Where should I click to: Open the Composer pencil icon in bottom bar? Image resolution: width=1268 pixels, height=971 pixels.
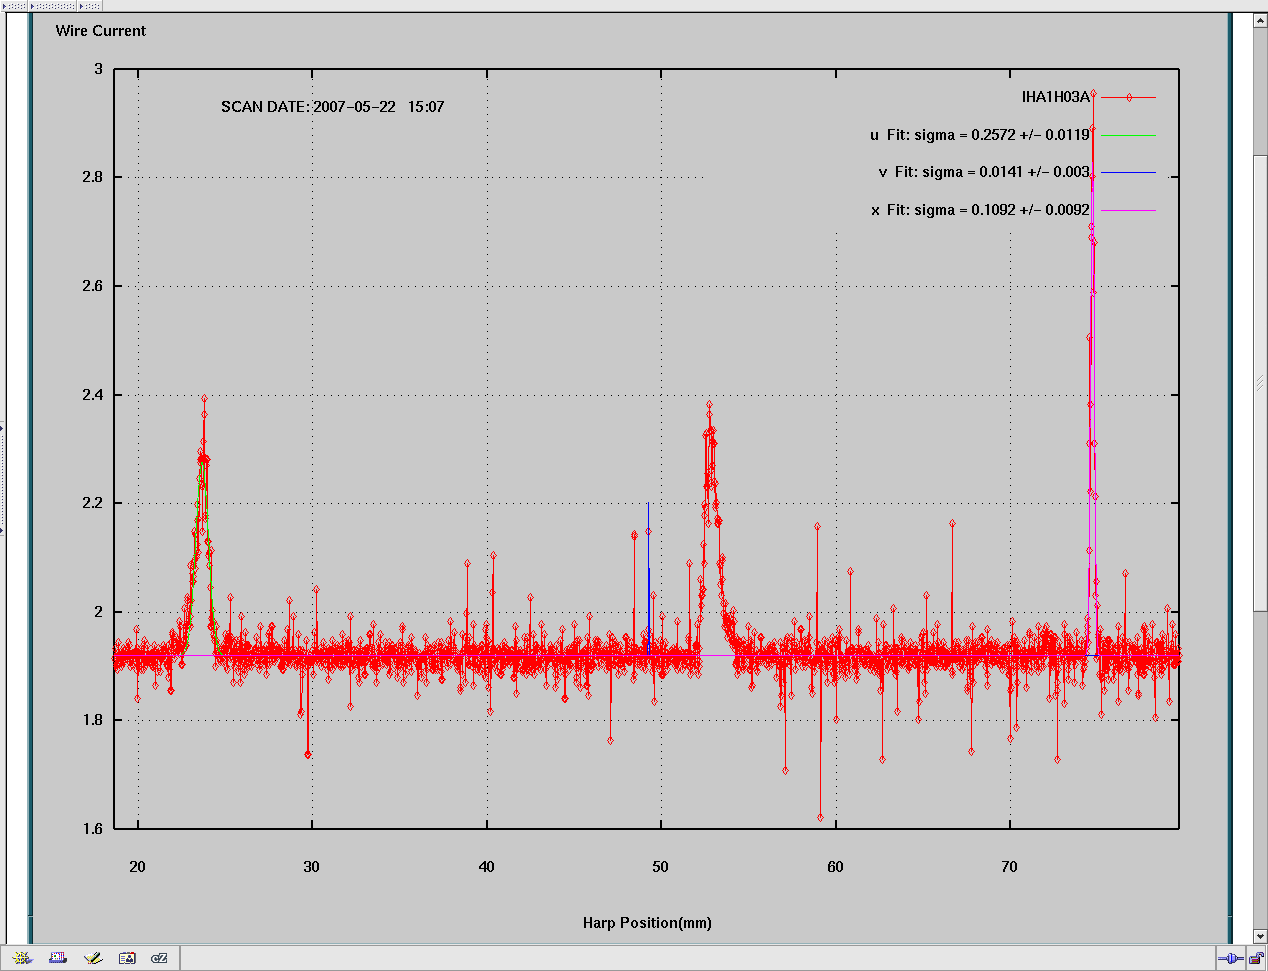[x=93, y=958]
